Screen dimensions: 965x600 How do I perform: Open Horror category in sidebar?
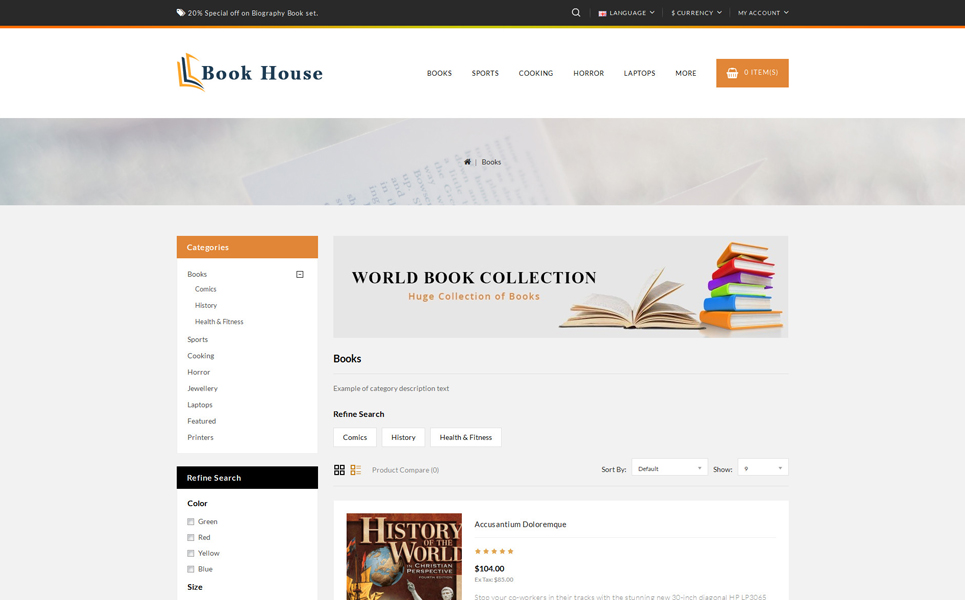pos(198,372)
